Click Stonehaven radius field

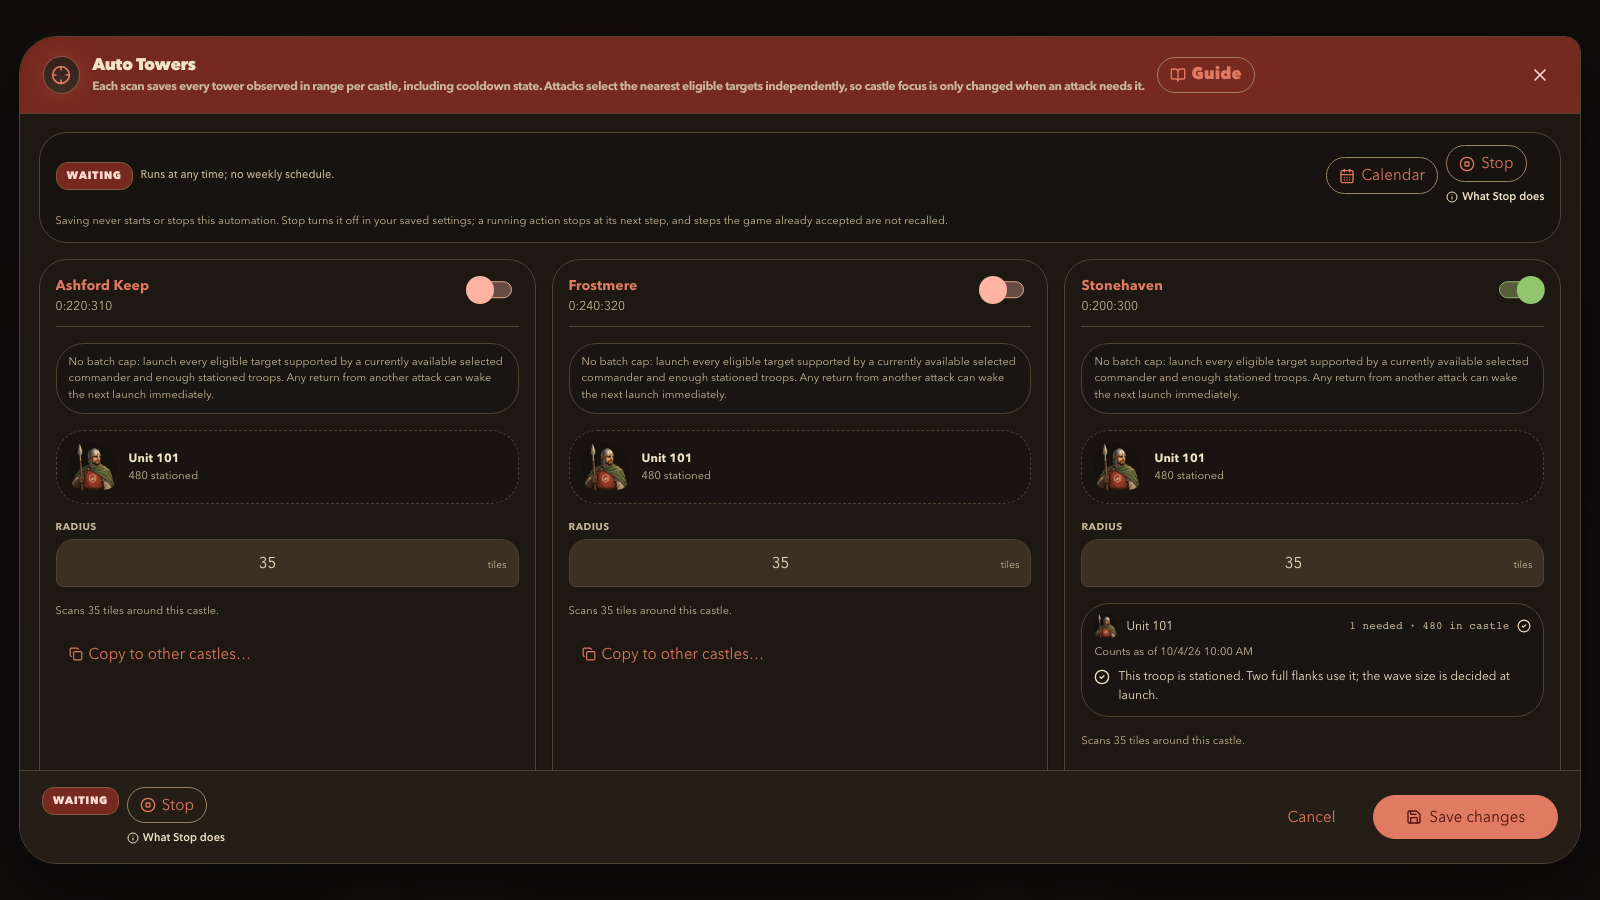click(x=1312, y=563)
